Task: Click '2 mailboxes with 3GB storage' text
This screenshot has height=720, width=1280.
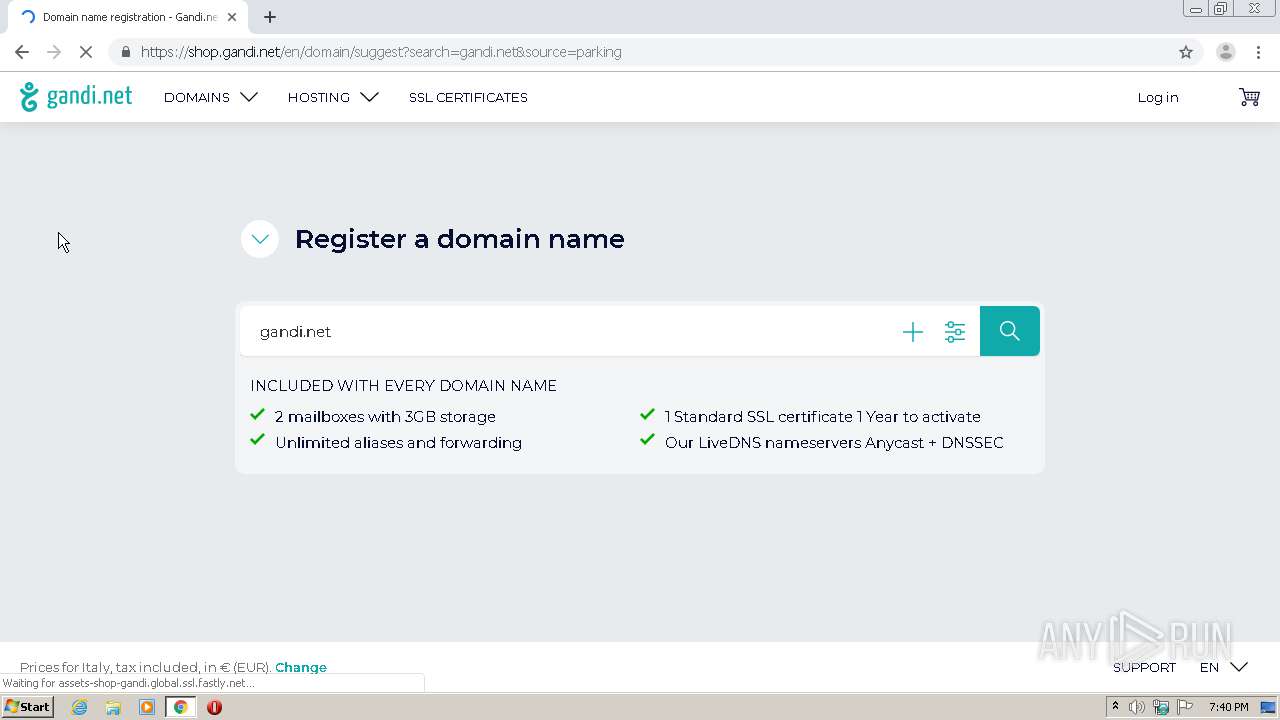Action: (385, 417)
